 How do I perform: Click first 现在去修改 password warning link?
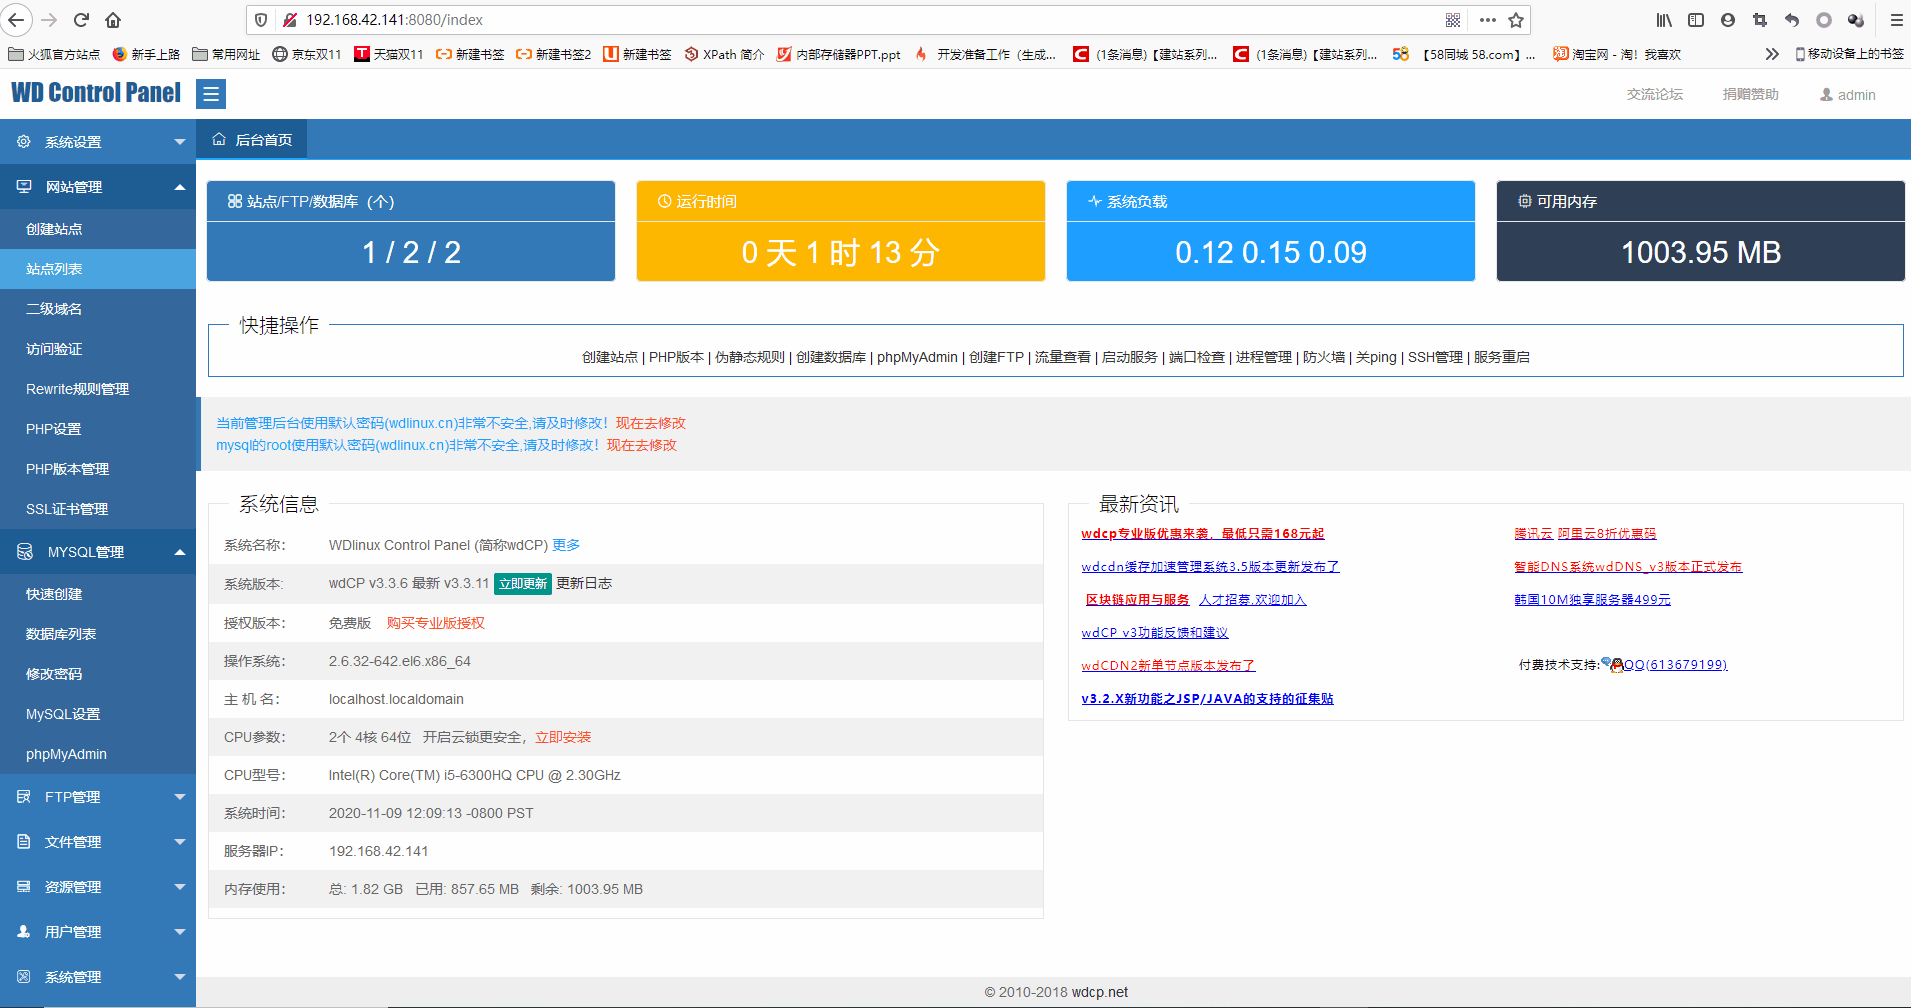651,423
